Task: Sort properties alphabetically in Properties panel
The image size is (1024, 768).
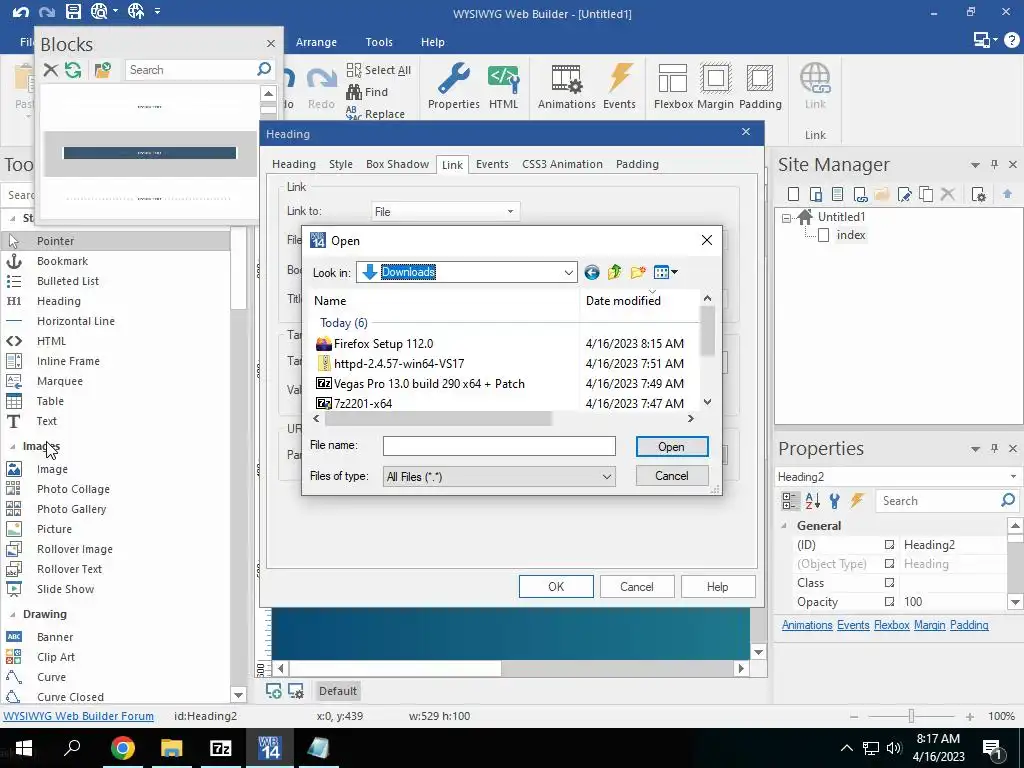Action: point(812,501)
